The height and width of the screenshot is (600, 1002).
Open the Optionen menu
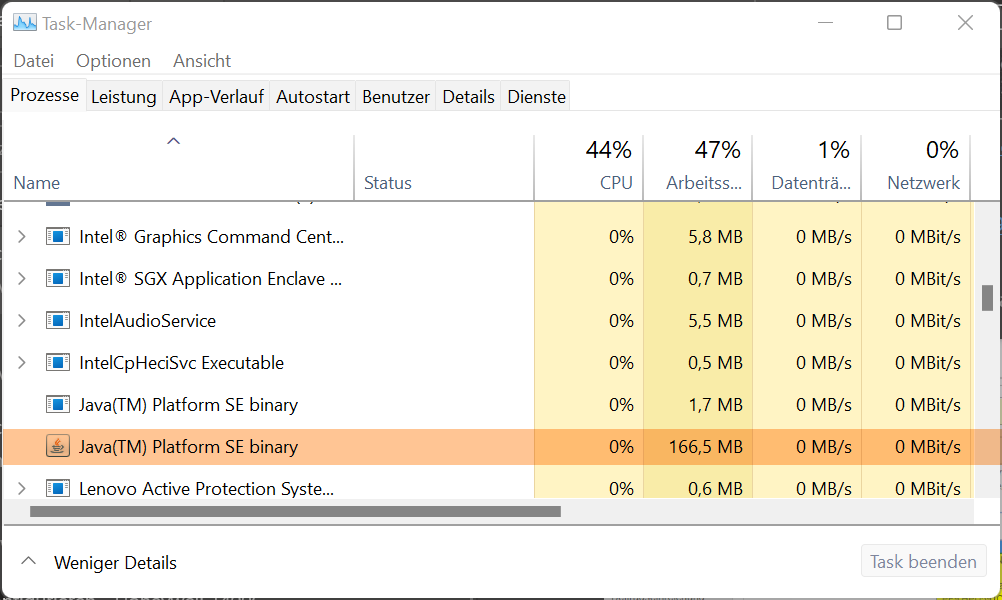tap(113, 61)
